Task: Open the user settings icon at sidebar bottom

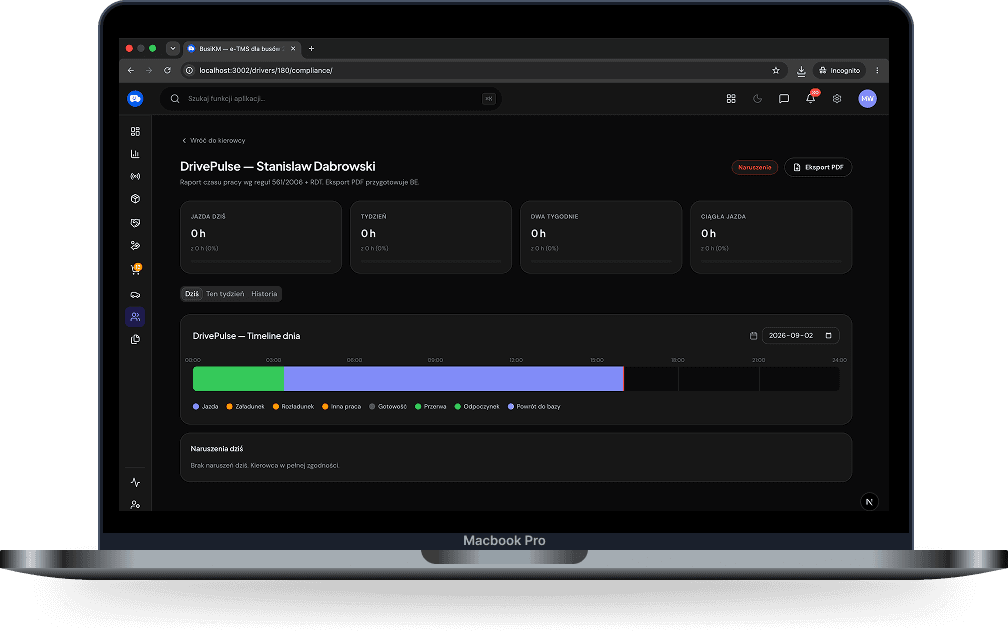Action: pos(135,505)
